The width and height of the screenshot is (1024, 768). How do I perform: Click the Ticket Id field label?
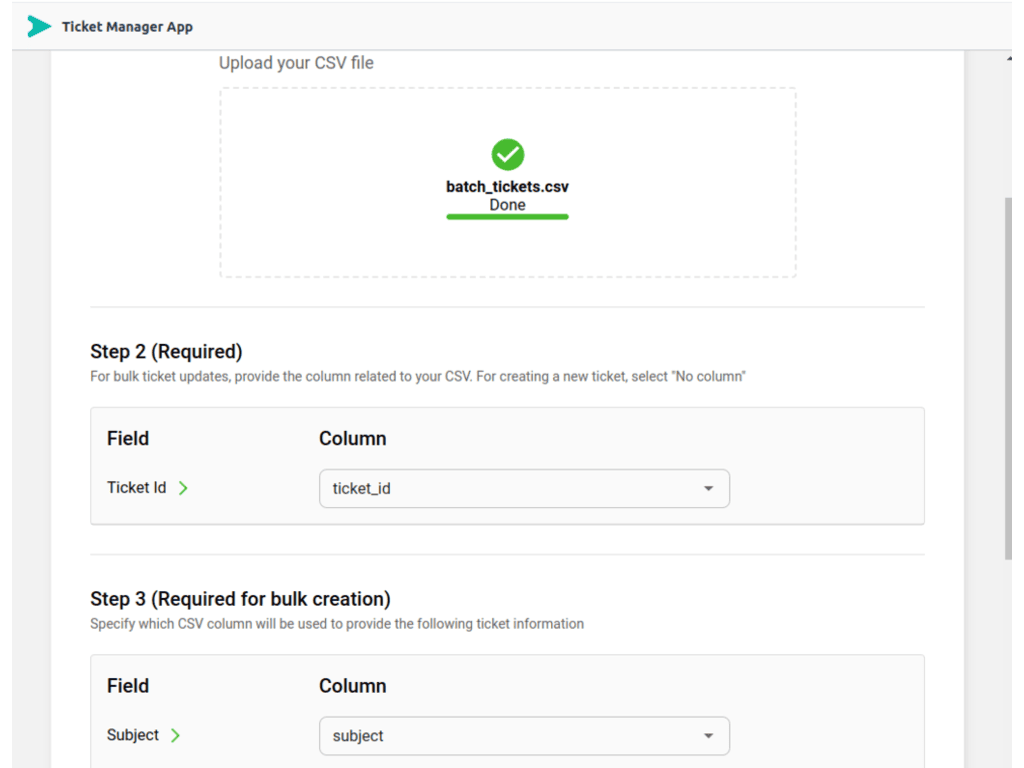(136, 488)
